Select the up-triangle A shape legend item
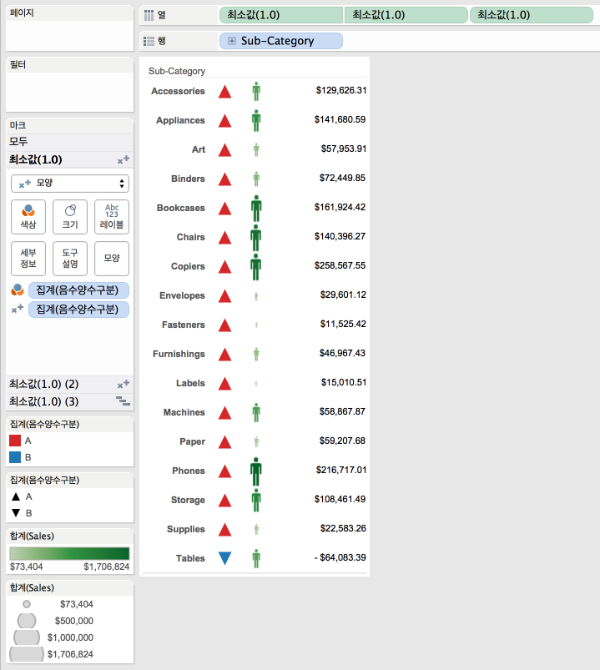The width and height of the screenshot is (600, 670). pyautogui.click(x=15, y=496)
